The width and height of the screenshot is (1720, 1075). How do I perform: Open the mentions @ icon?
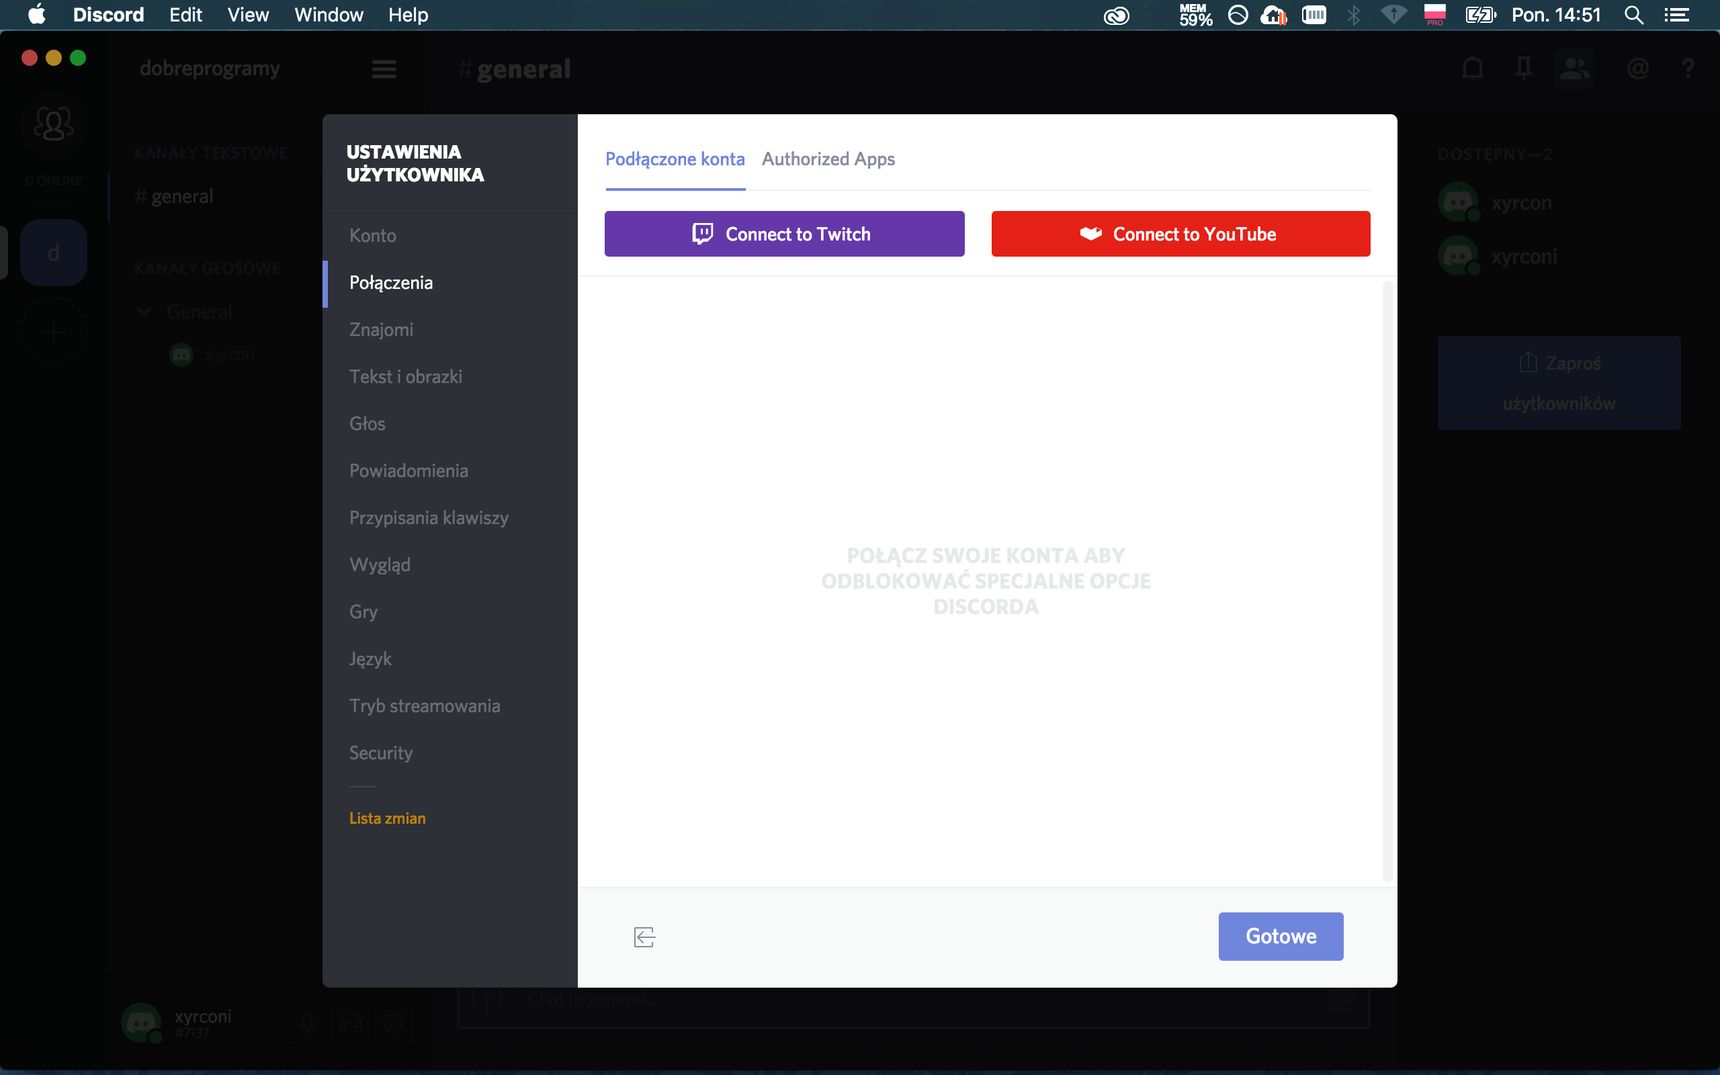[1638, 69]
